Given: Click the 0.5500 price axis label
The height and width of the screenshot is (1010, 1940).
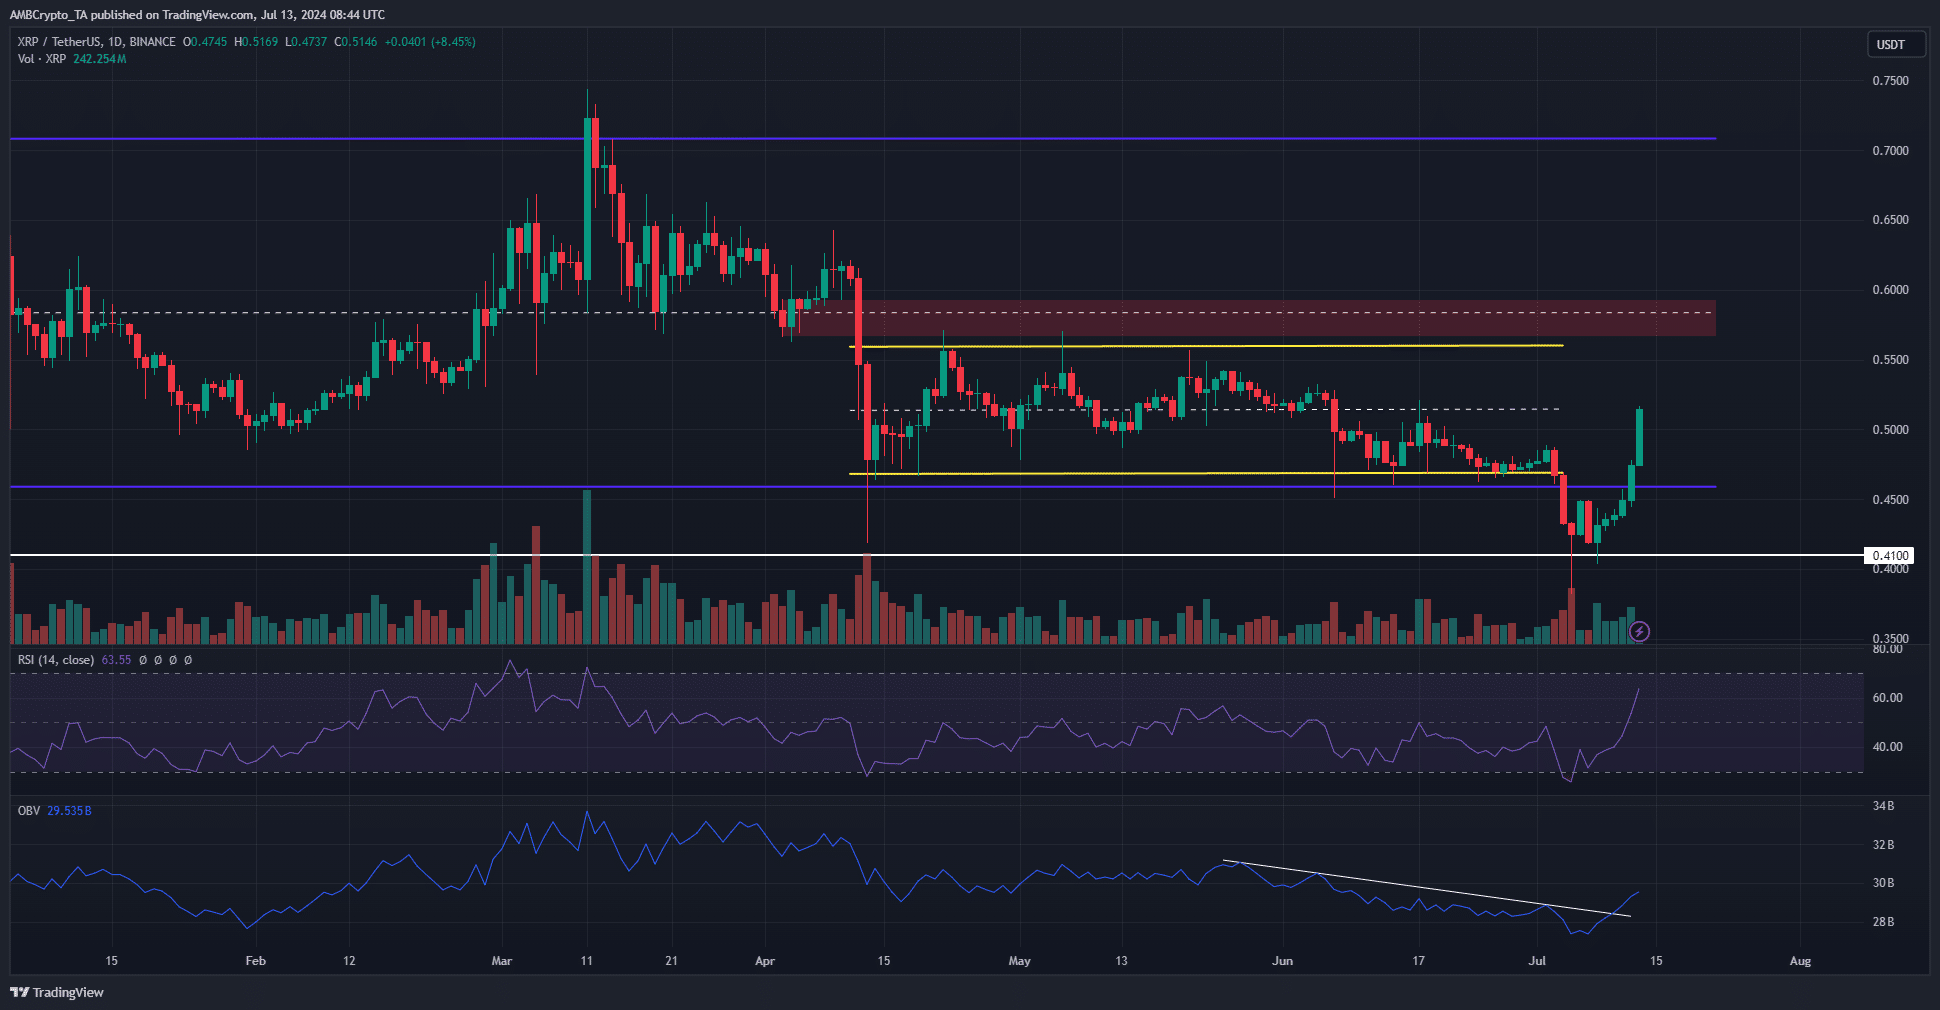Looking at the screenshot, I should coord(1890,360).
